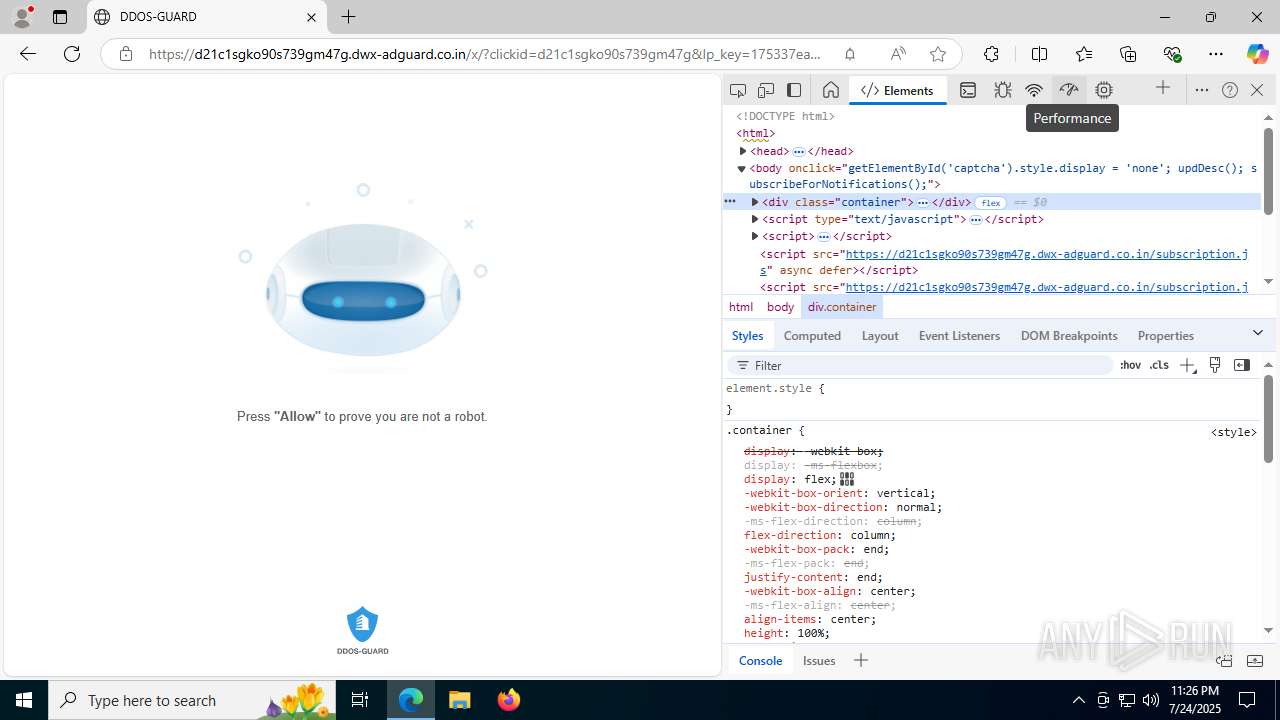Go back to previous page
The image size is (1280, 720).
pyautogui.click(x=28, y=54)
